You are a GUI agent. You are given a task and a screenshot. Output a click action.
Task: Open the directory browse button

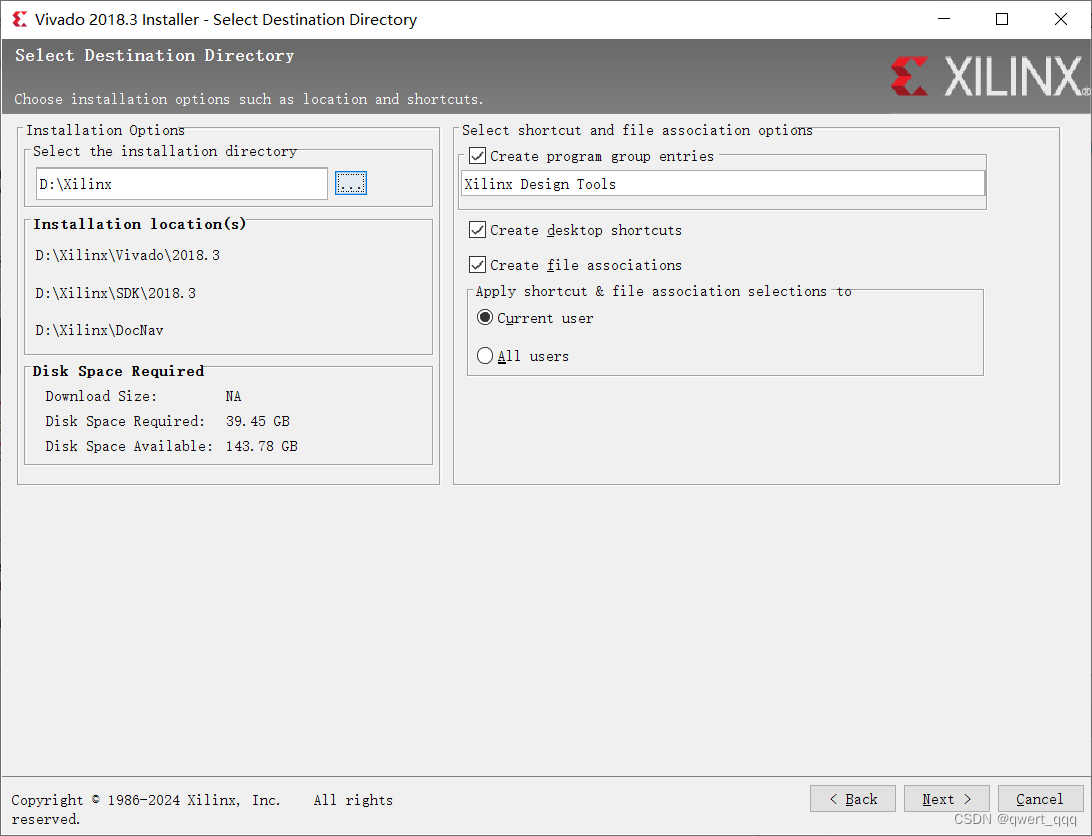tap(350, 183)
